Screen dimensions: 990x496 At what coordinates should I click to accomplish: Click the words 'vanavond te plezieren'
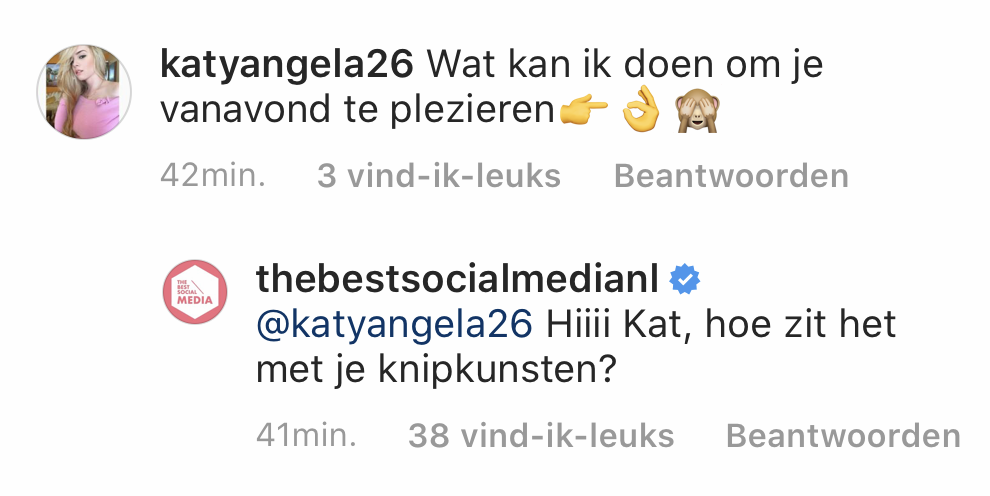[357, 112]
